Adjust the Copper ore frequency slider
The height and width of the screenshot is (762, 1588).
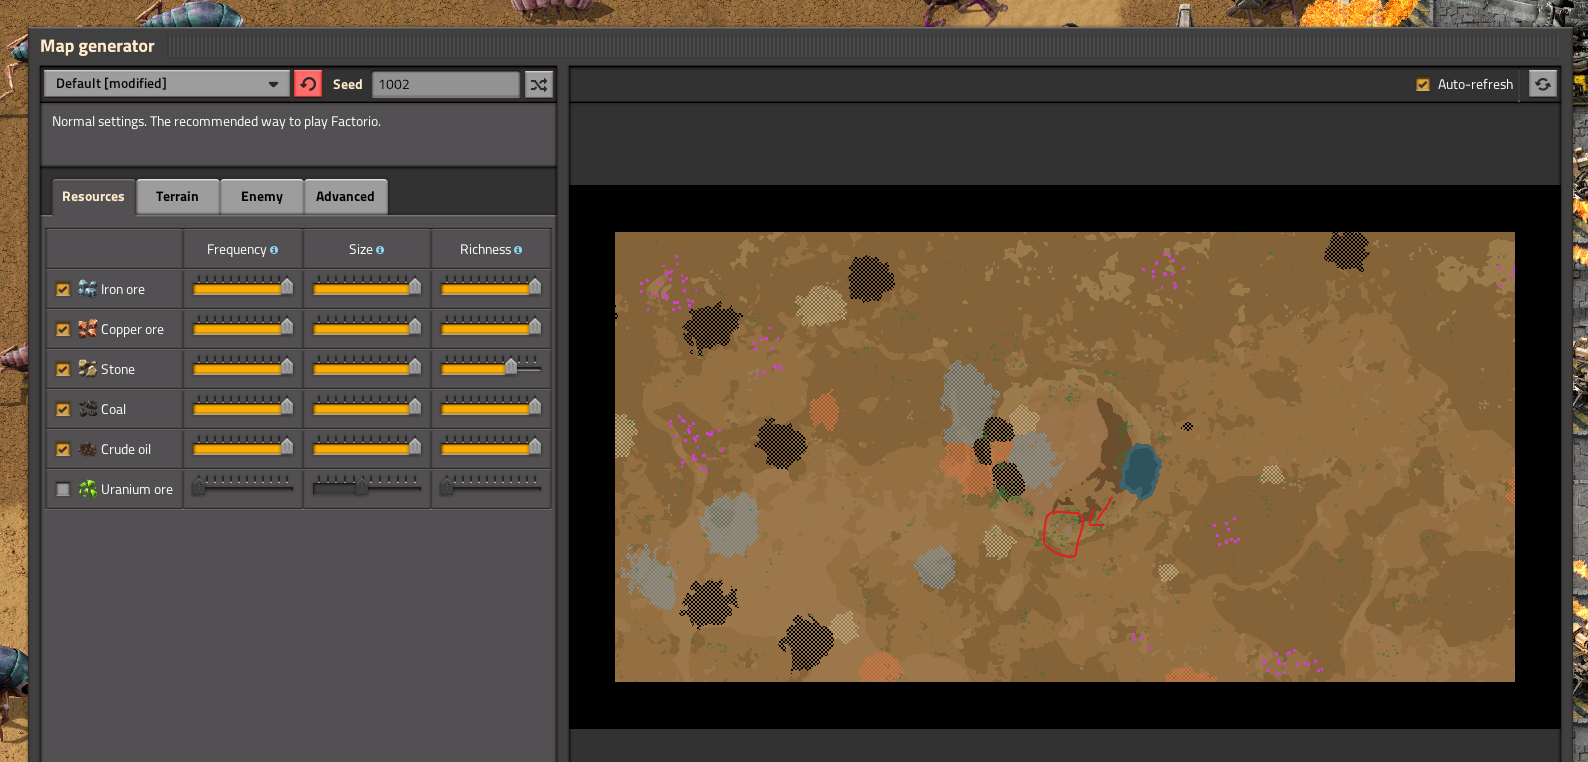coord(243,328)
